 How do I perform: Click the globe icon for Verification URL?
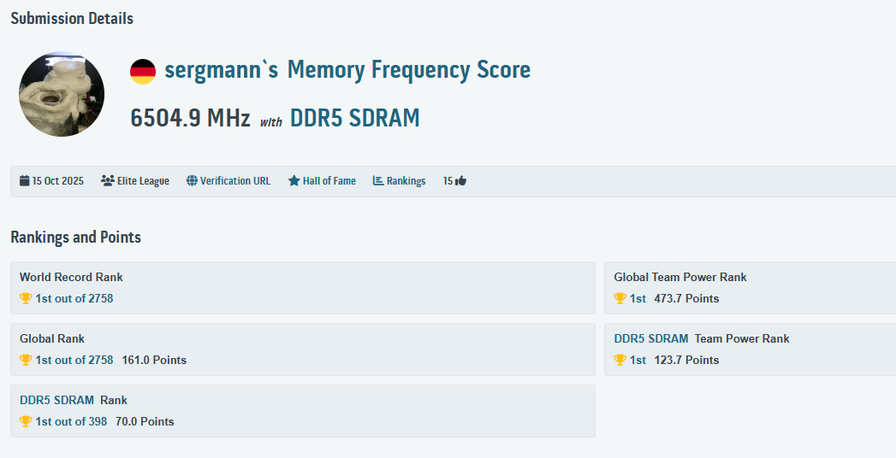191,181
